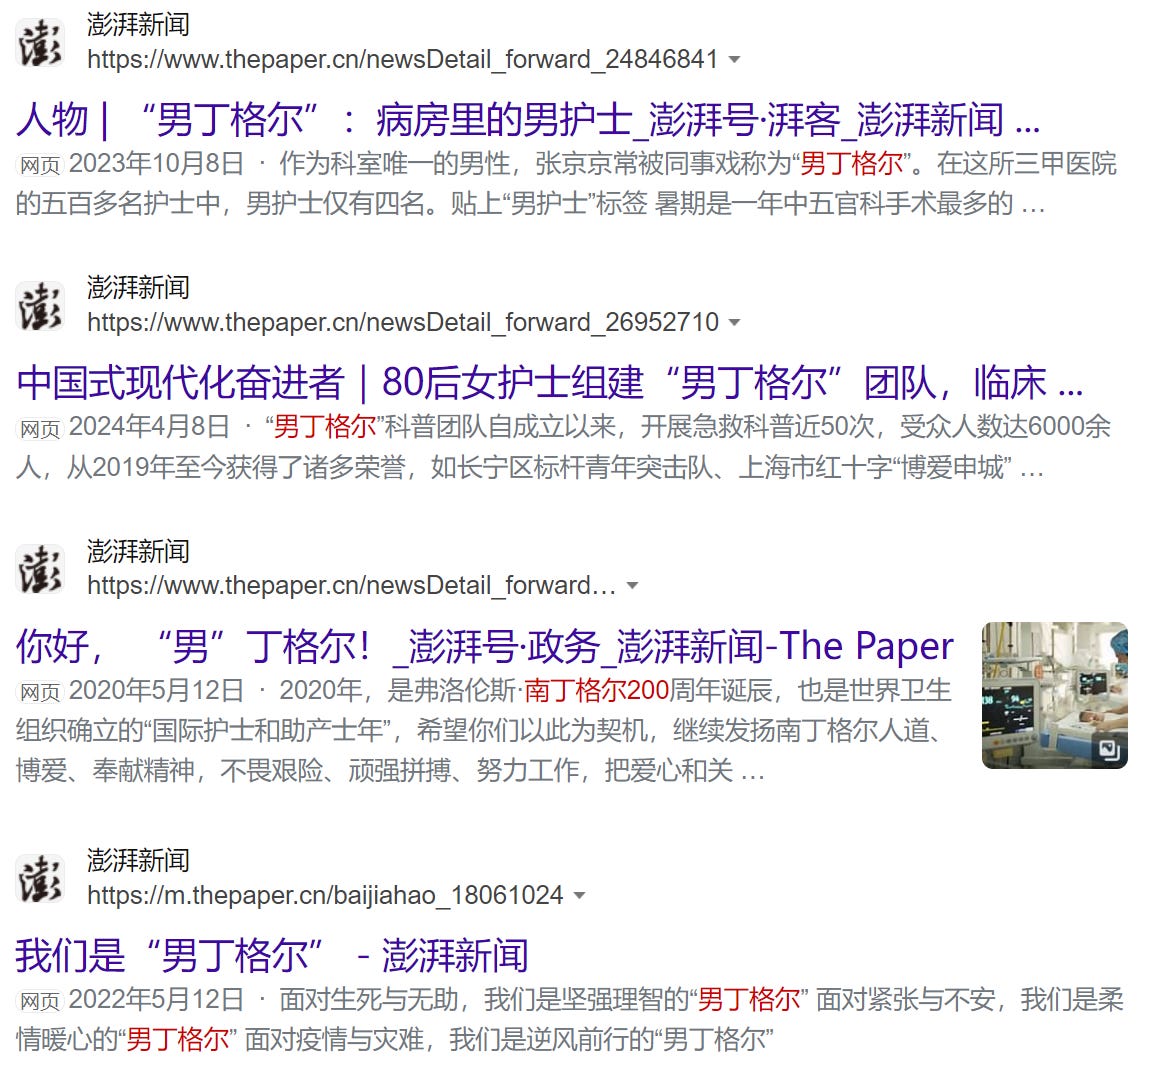1152x1080 pixels.
Task: Click the date 2020年5月12日 in the snippet
Action: (156, 690)
